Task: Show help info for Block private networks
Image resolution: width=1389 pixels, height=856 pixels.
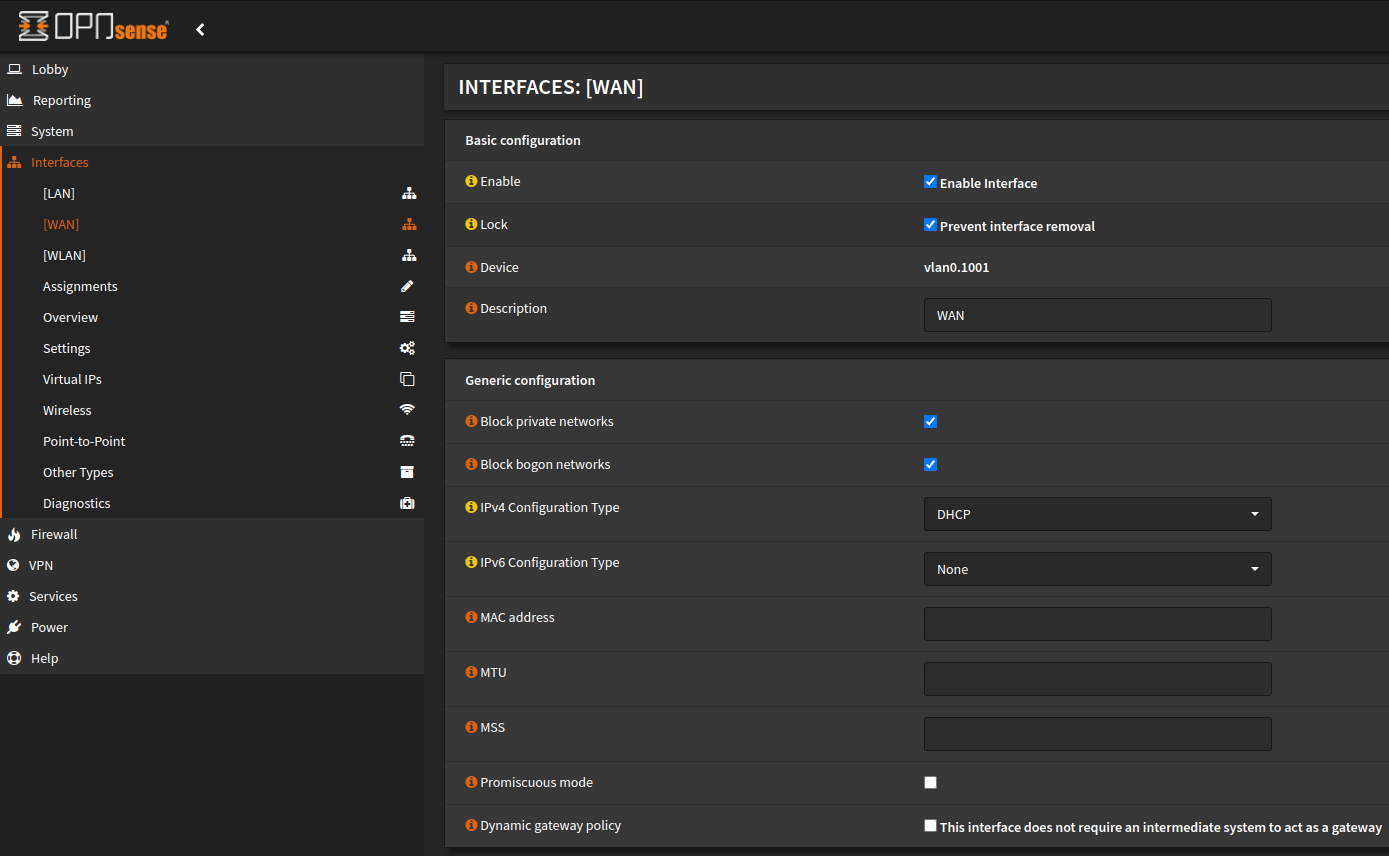Action: coord(471,421)
